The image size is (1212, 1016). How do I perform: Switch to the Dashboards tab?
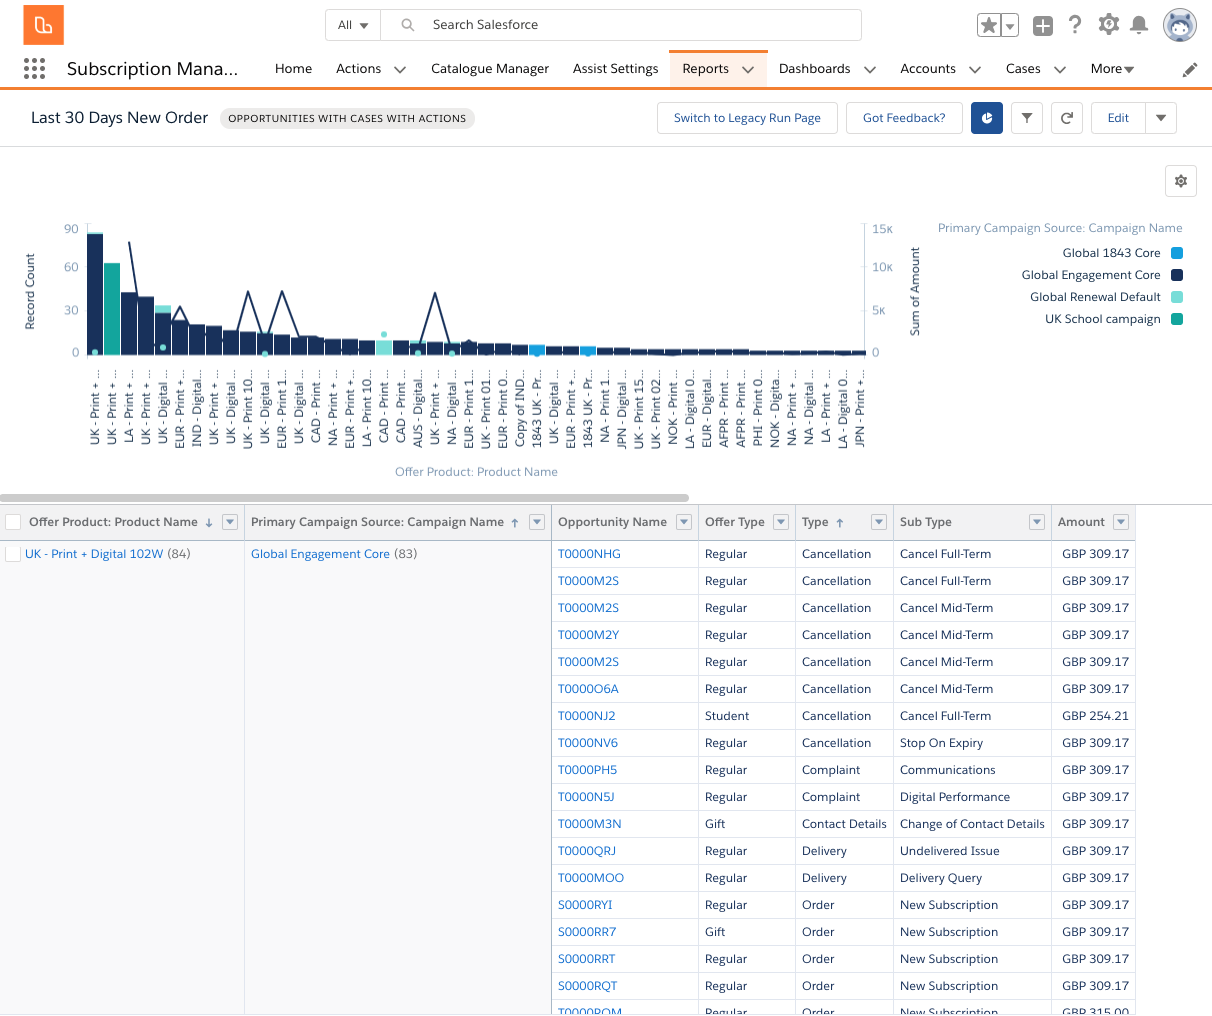pyautogui.click(x=815, y=69)
